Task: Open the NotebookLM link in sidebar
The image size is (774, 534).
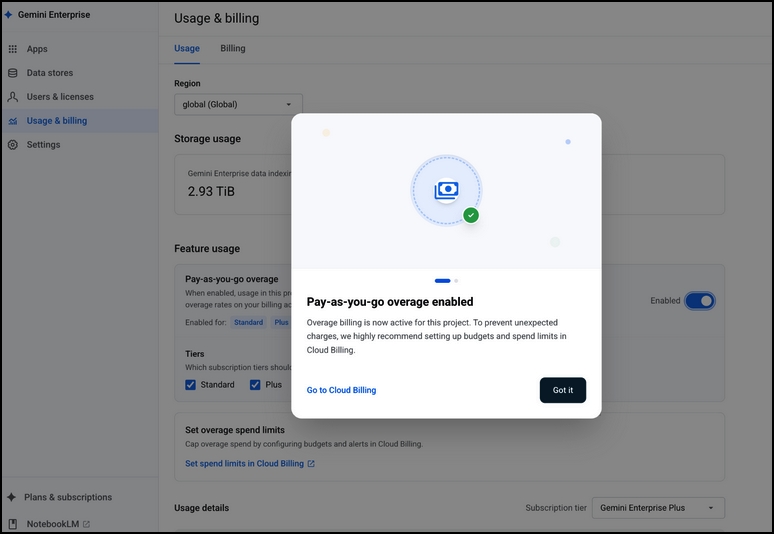Action: 53,524
